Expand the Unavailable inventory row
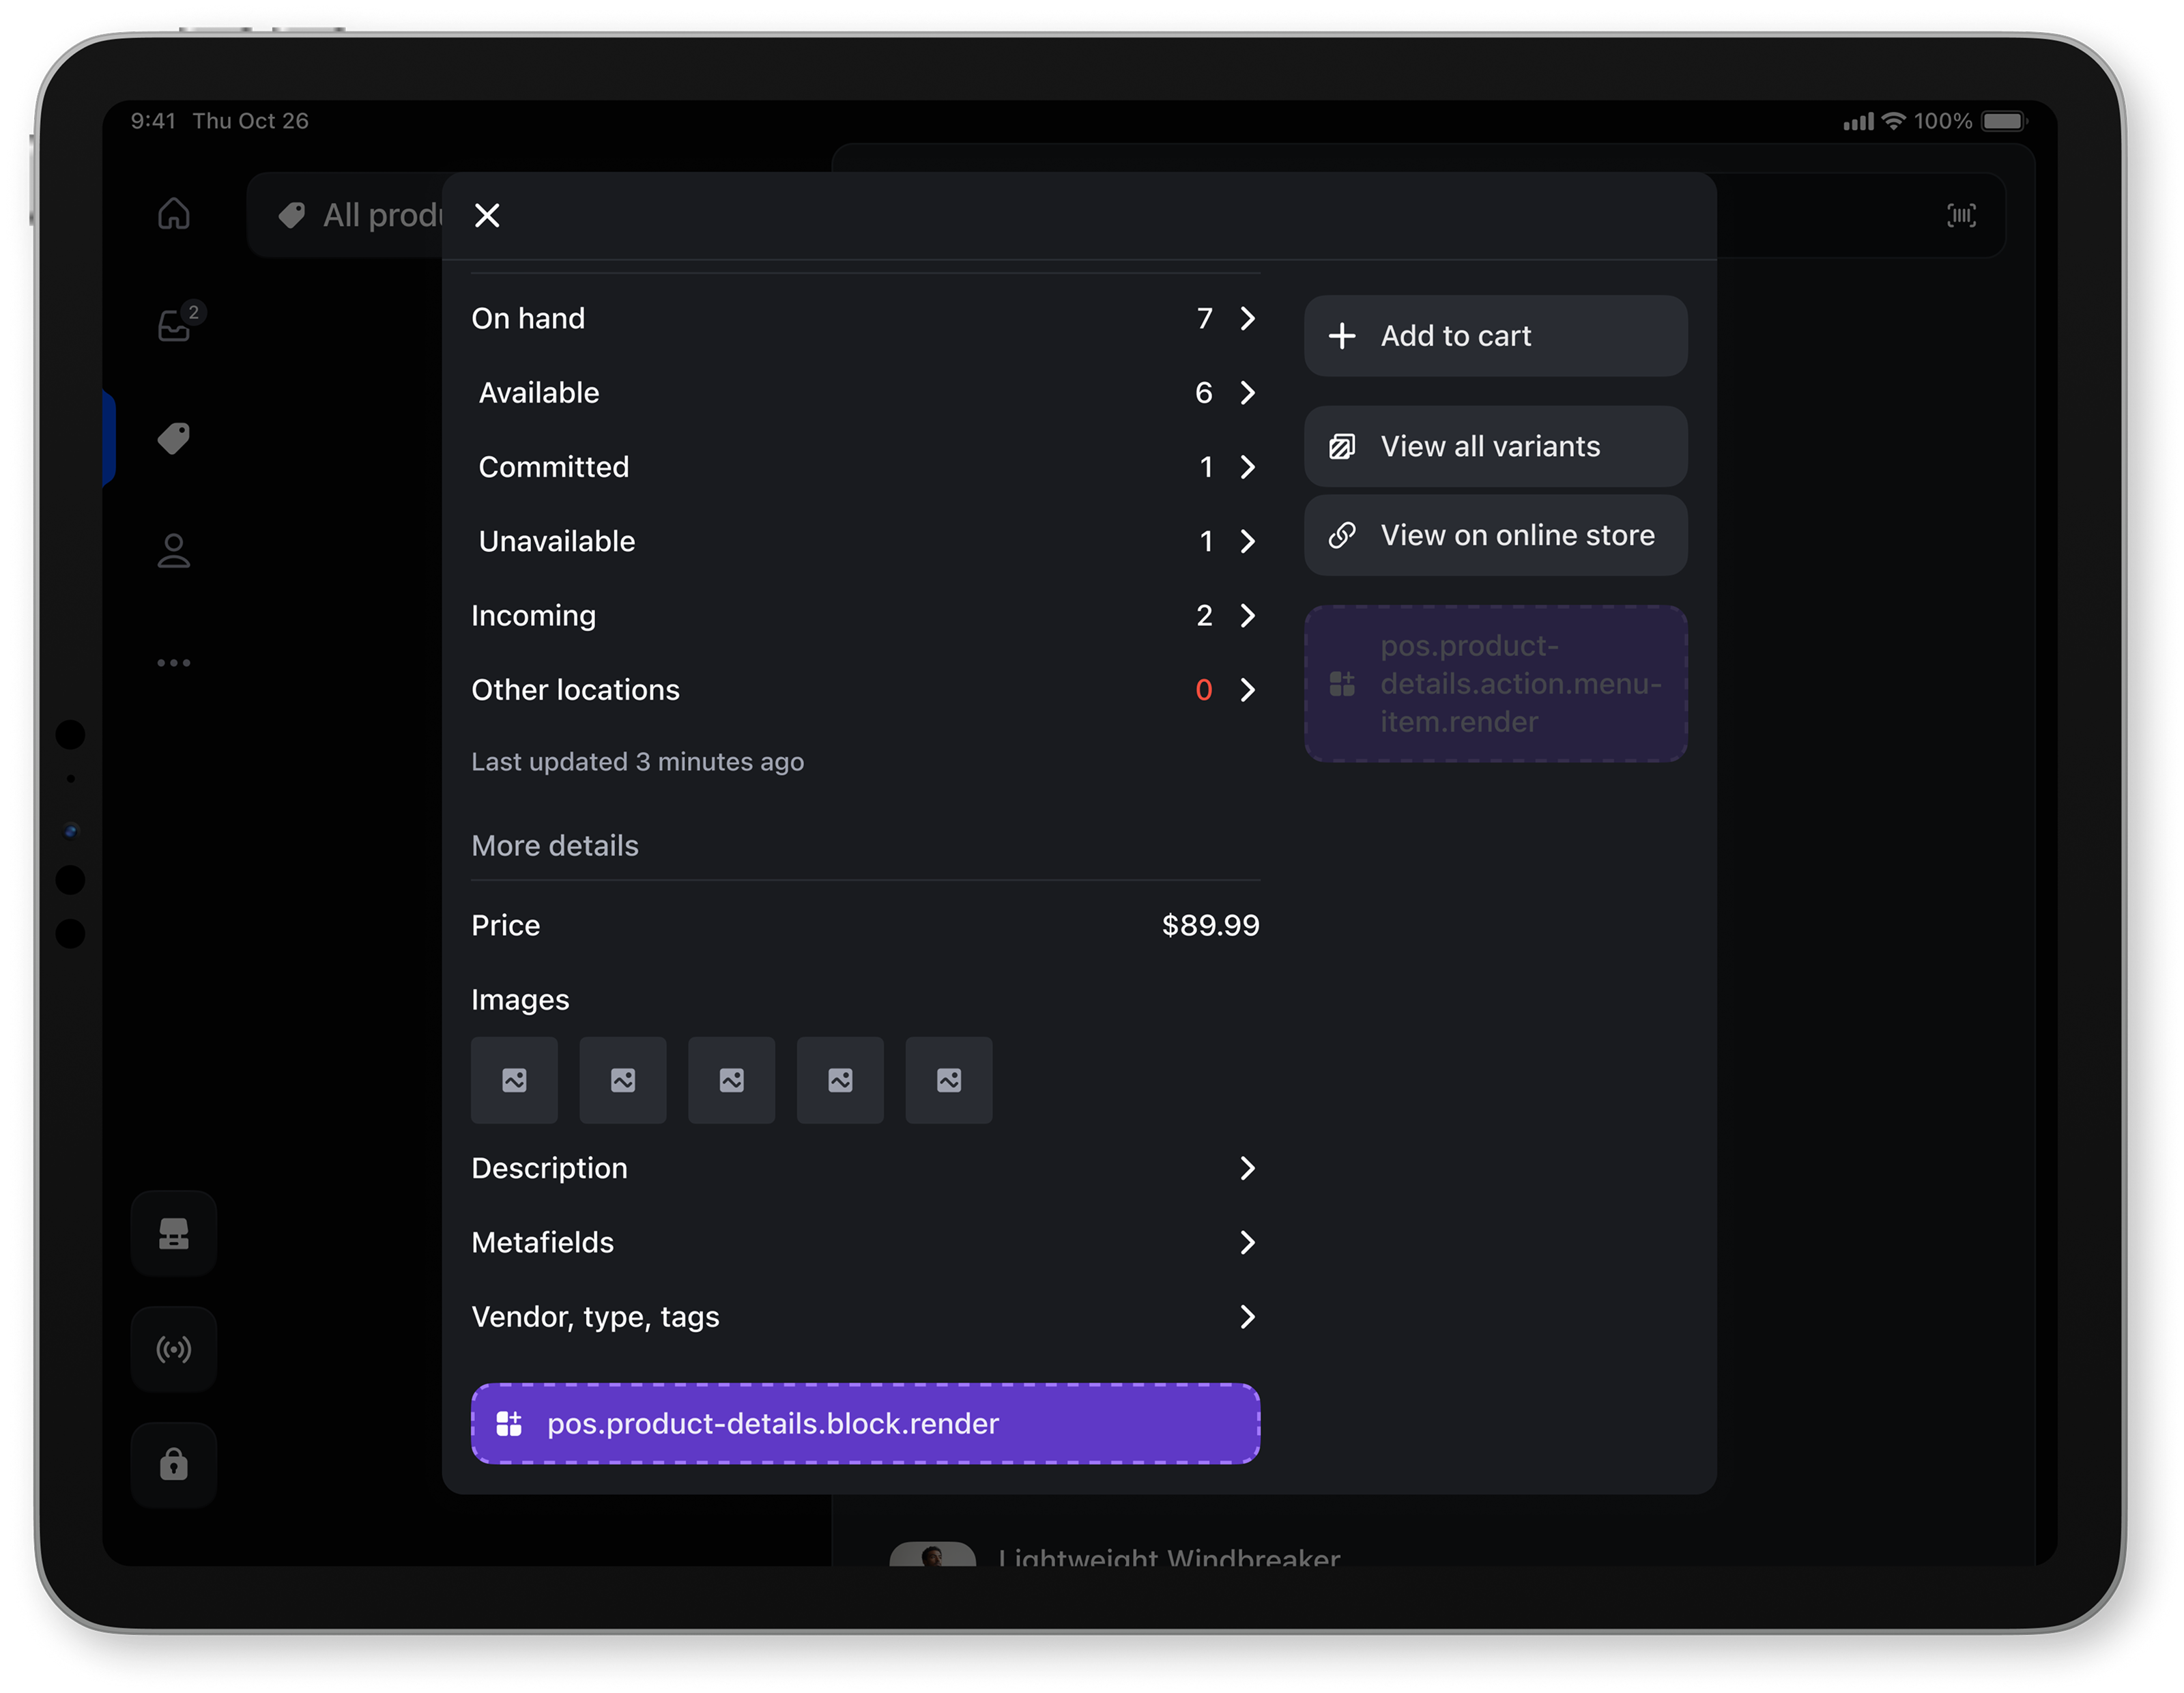Image resolution: width=2184 pixels, height=1693 pixels. [x=865, y=541]
